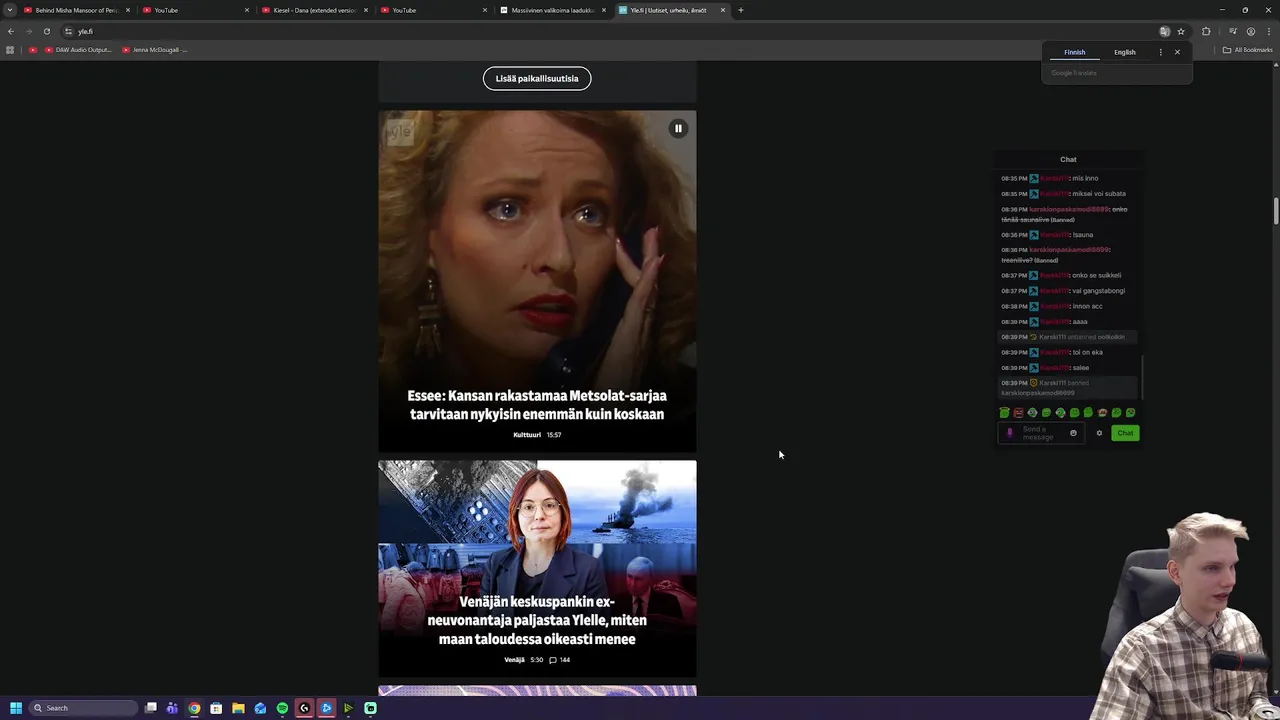Switch to the Behind Misha Mansoor tab
The width and height of the screenshot is (1280, 720).
pyautogui.click(x=78, y=10)
